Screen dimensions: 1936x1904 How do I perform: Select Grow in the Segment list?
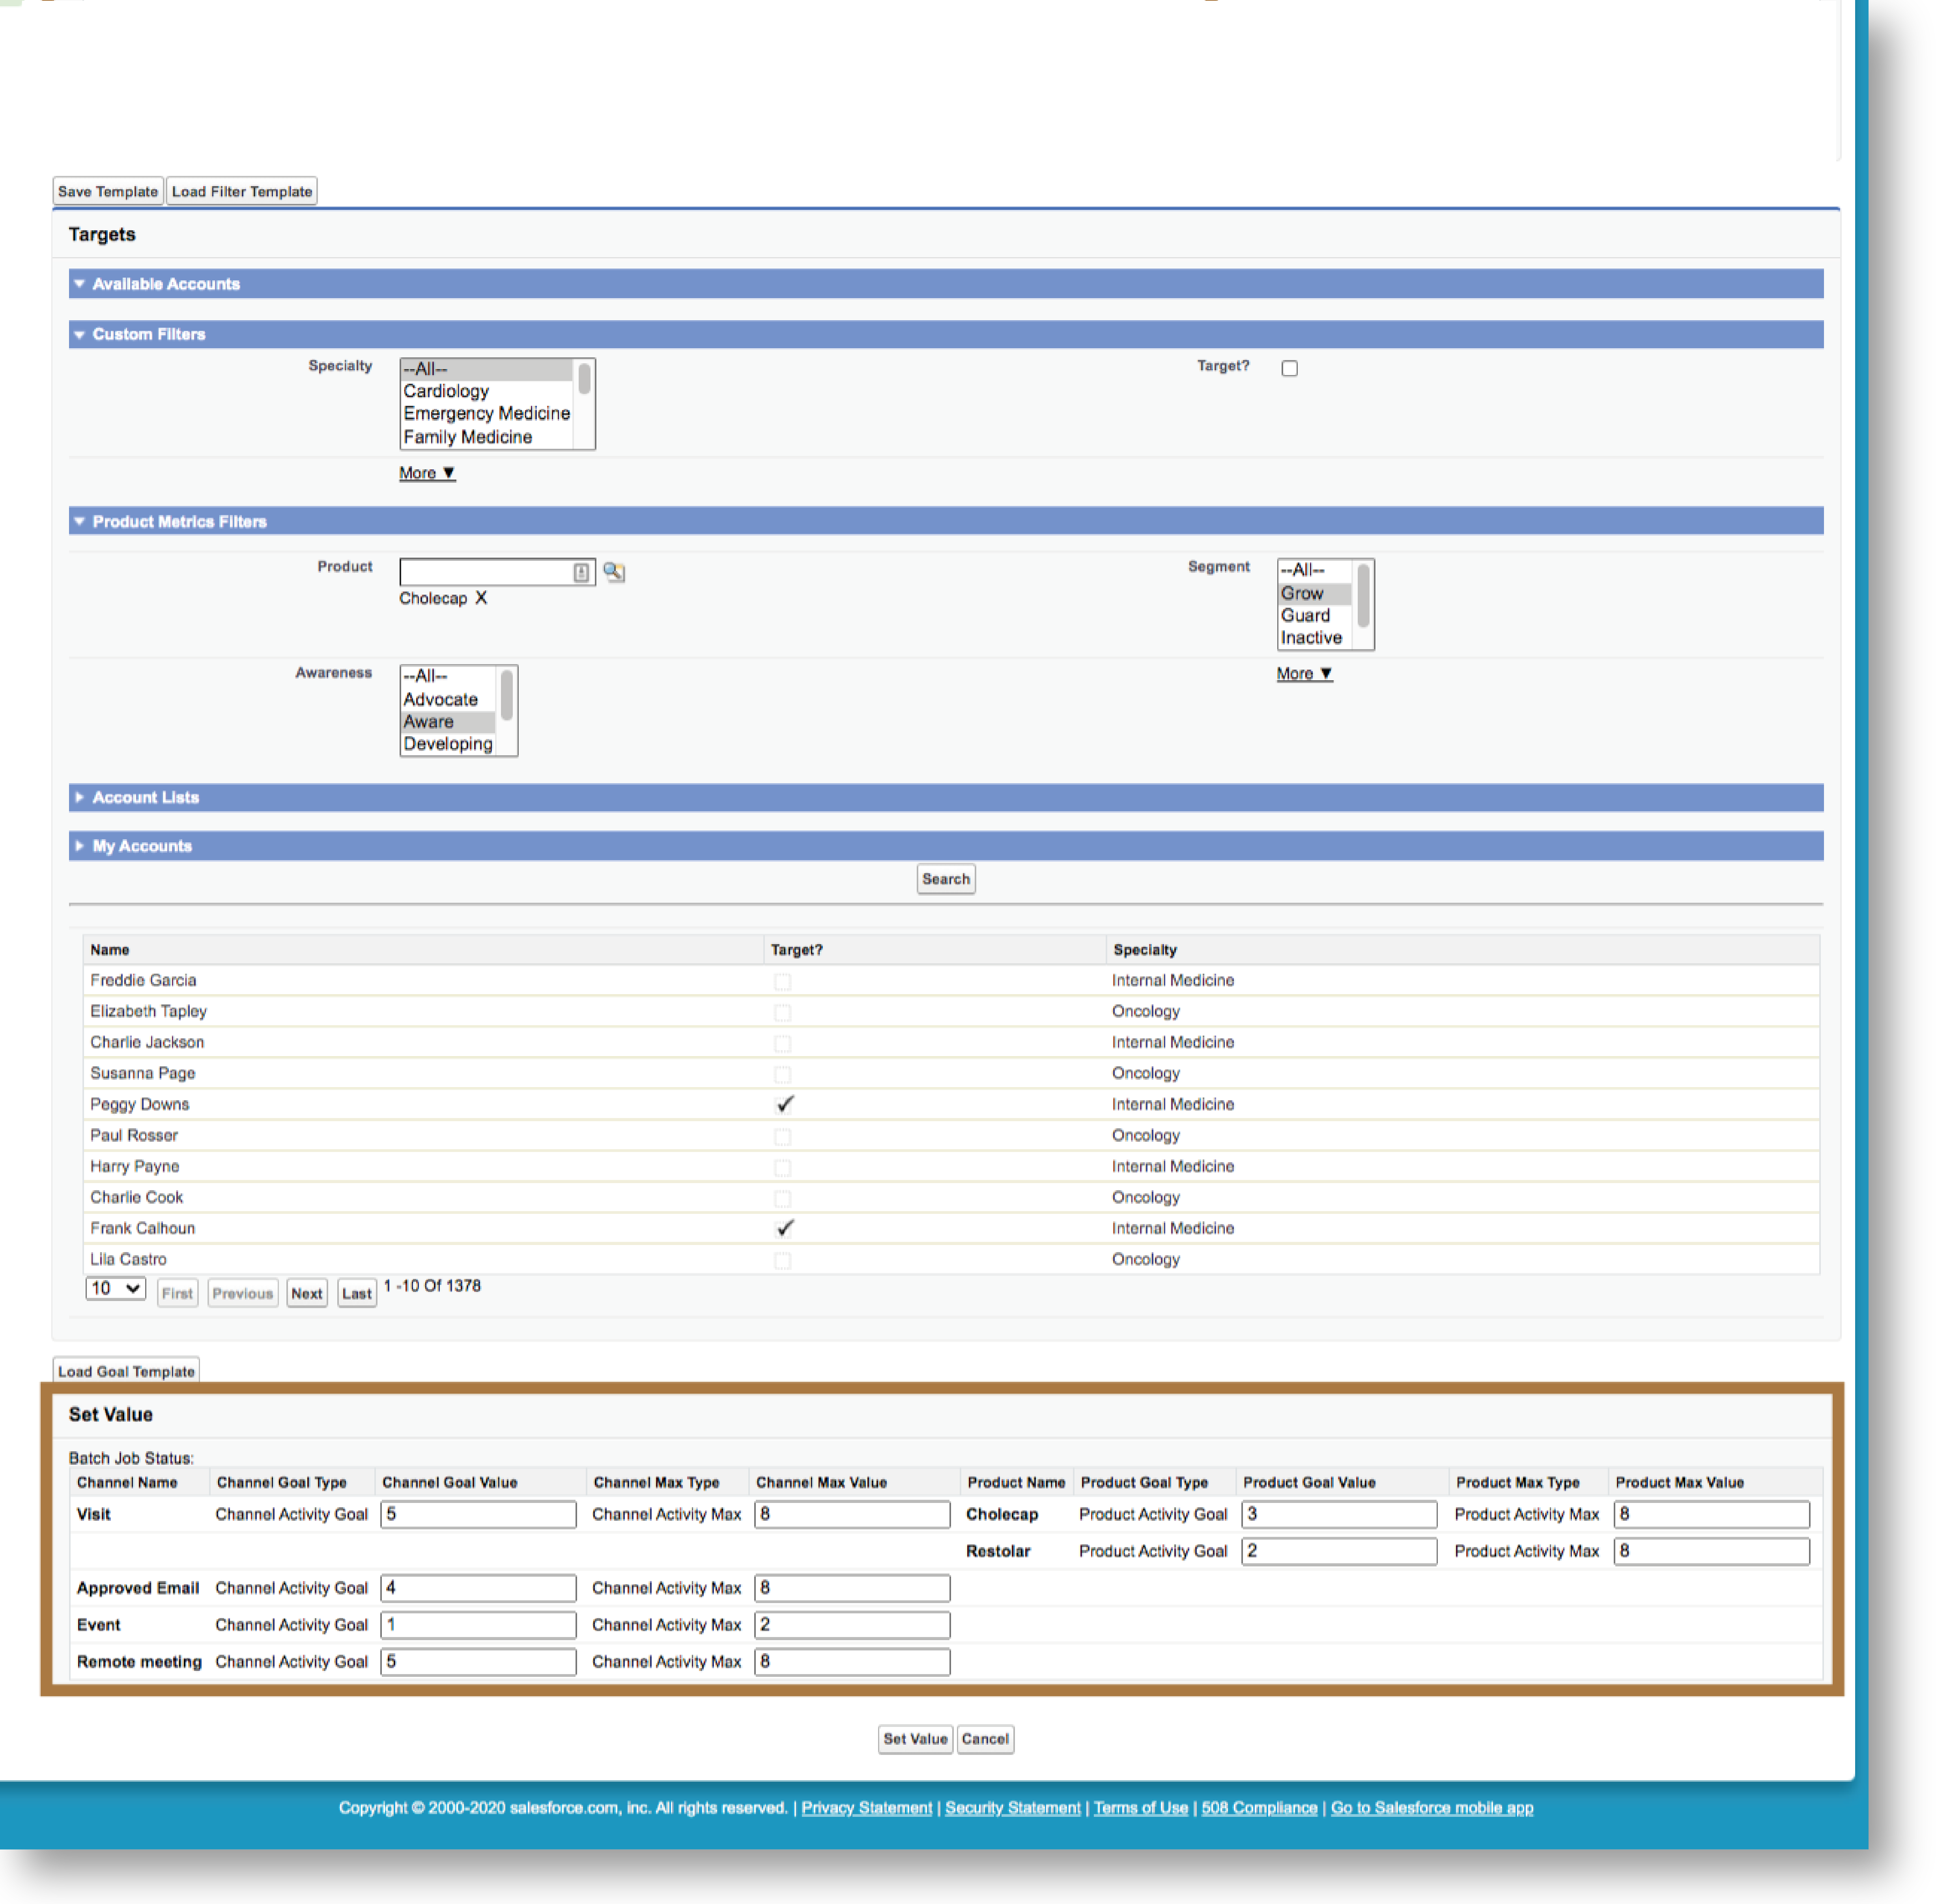1315,593
